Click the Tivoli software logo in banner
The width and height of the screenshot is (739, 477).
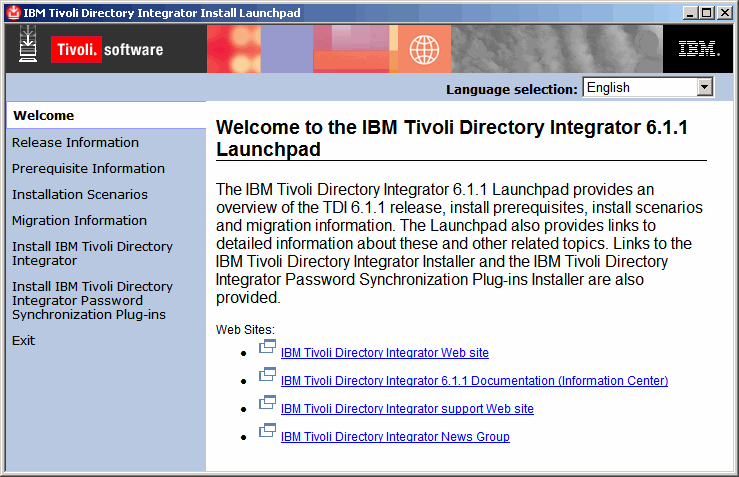106,49
